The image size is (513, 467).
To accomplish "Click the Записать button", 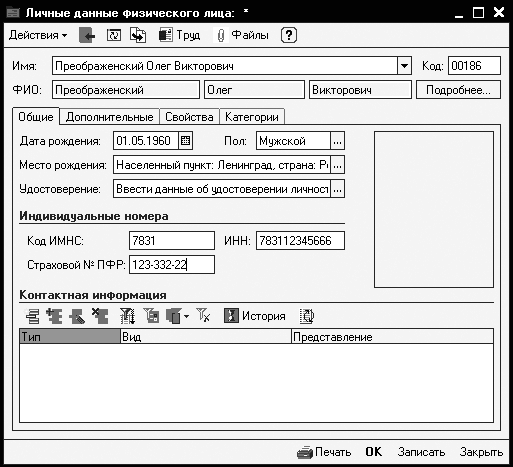I will click(421, 452).
